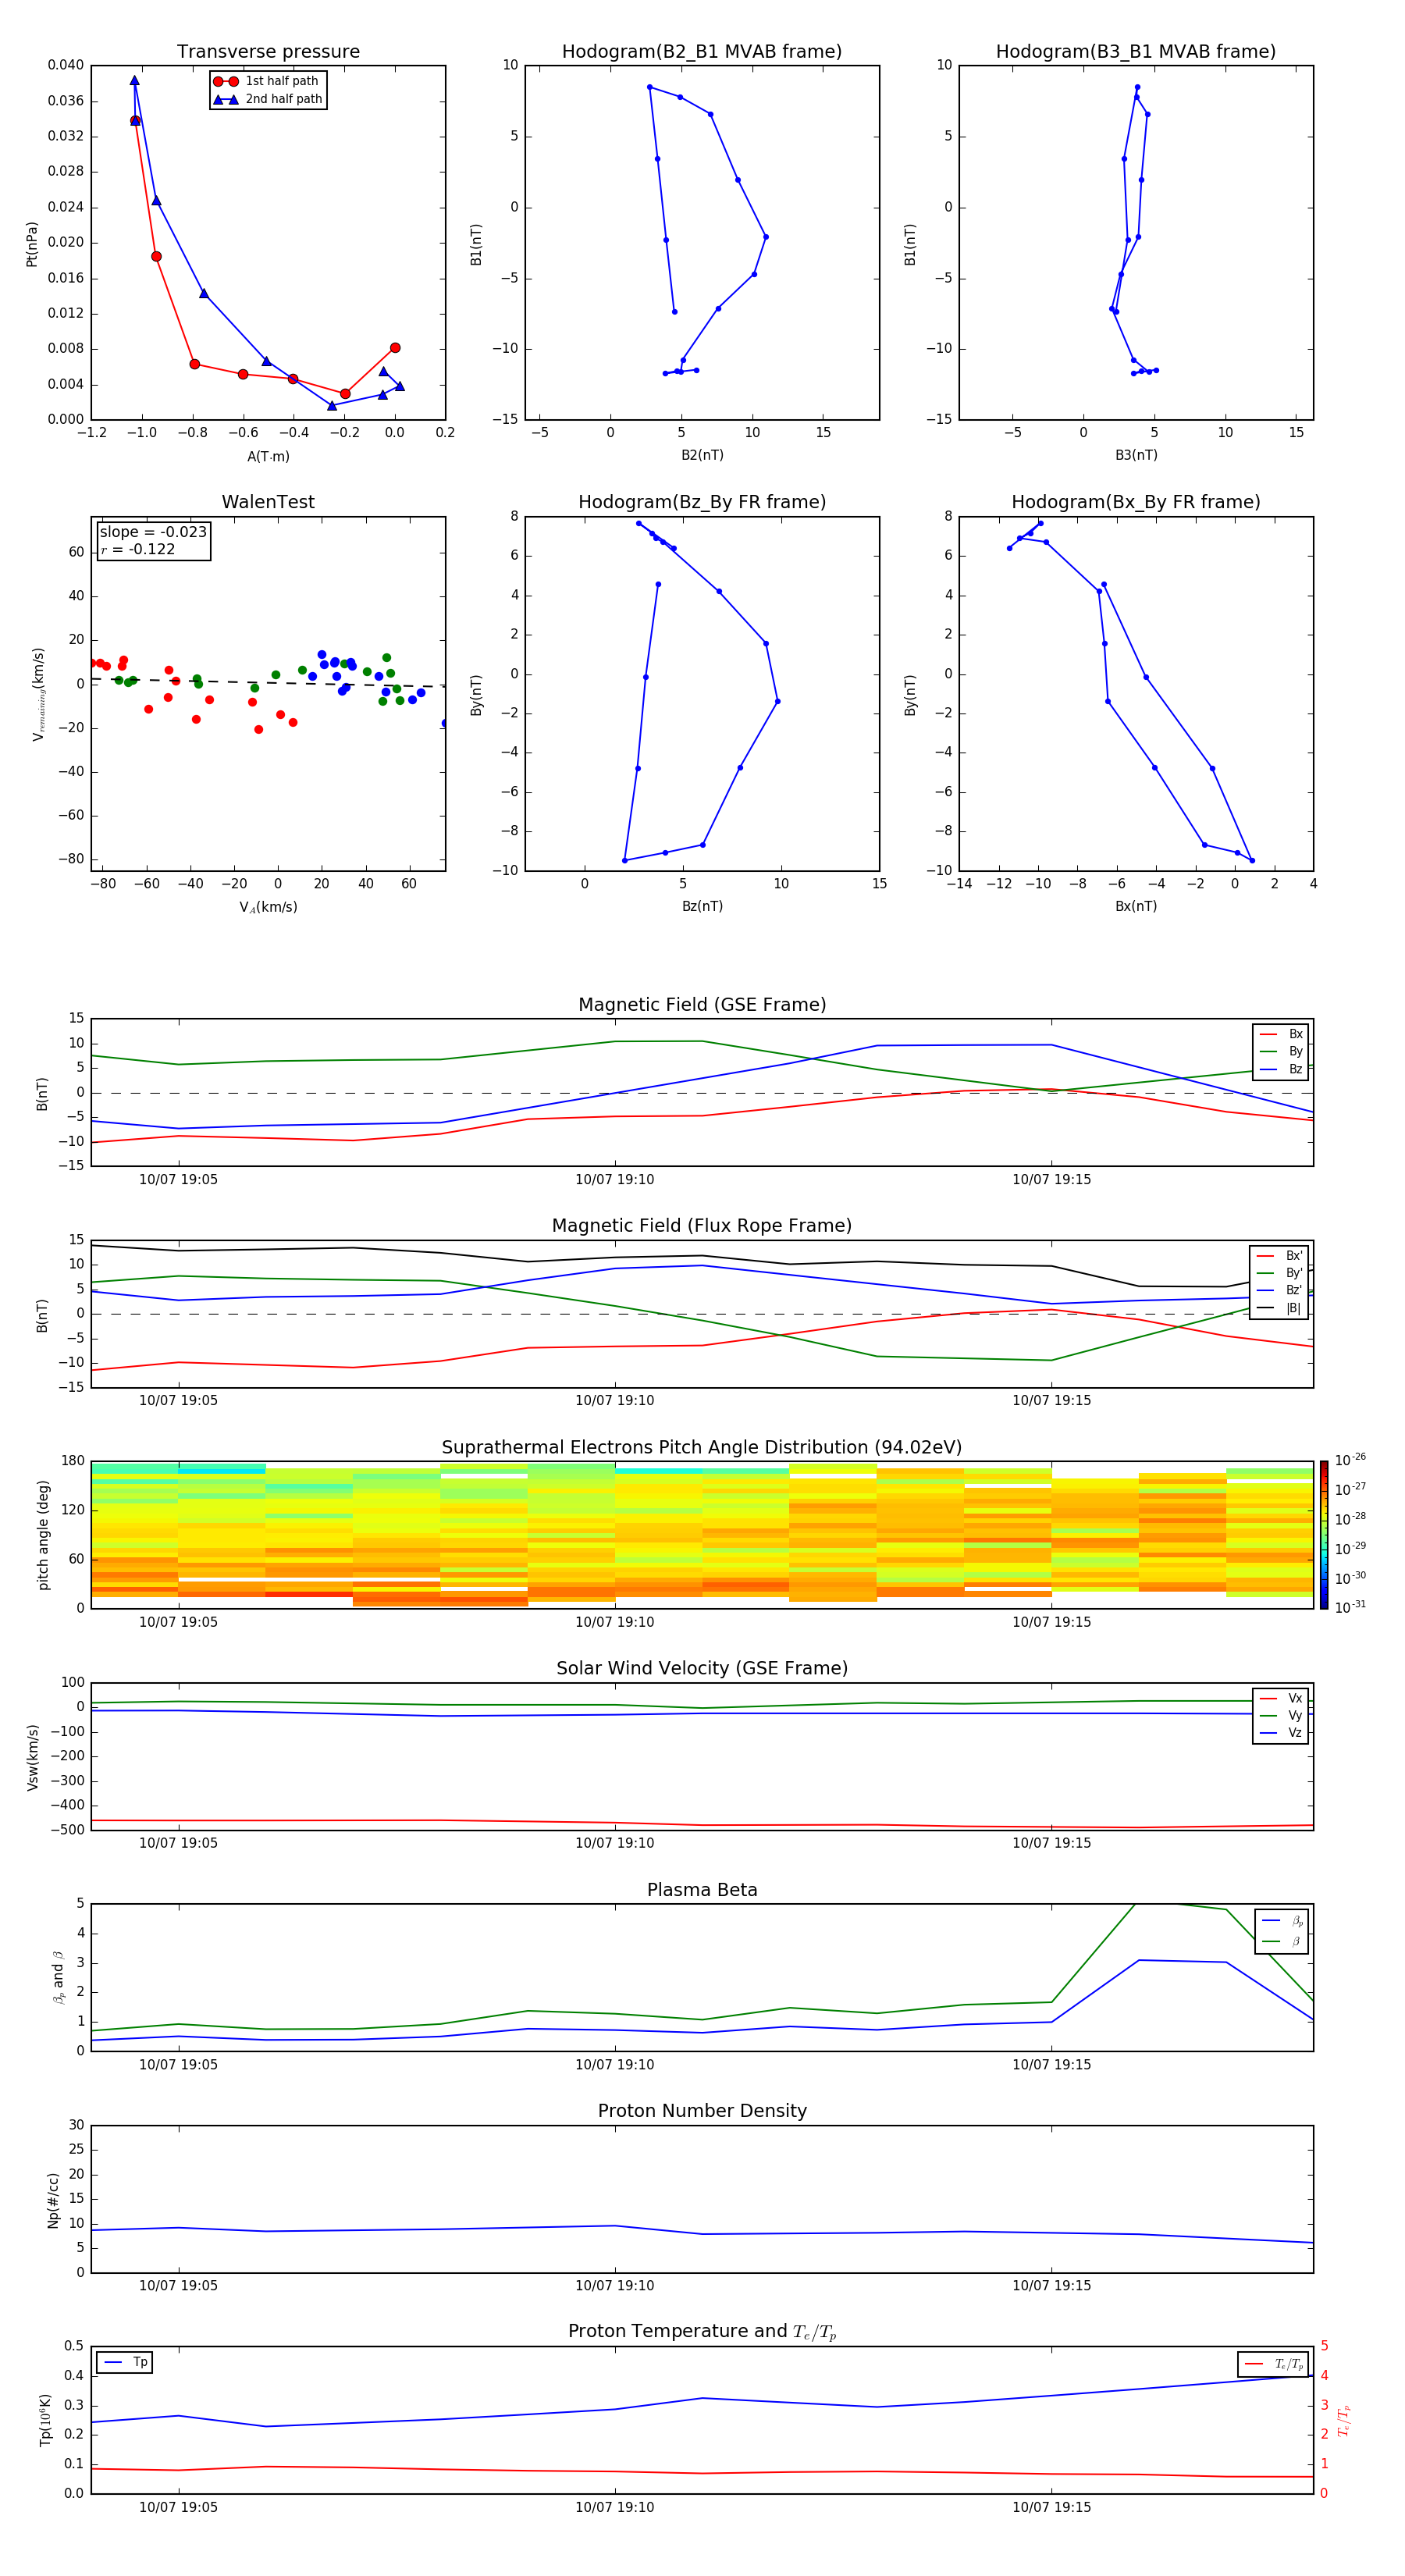Select the "2nd half path" legend entry

click(x=268, y=99)
